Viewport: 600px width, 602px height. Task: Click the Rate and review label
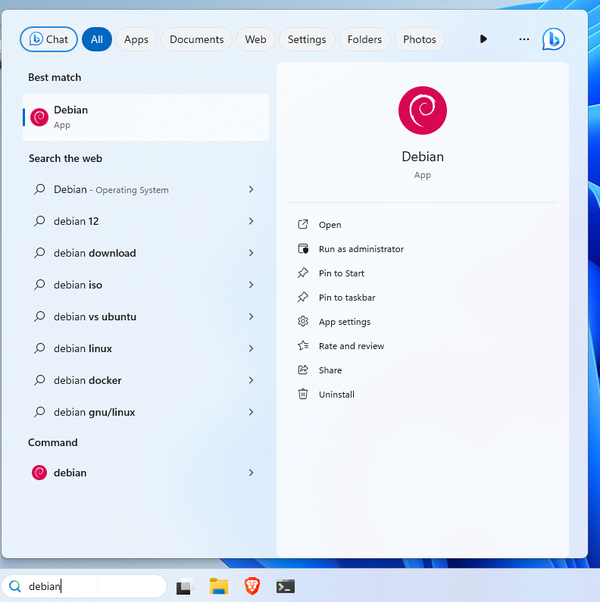click(x=351, y=346)
